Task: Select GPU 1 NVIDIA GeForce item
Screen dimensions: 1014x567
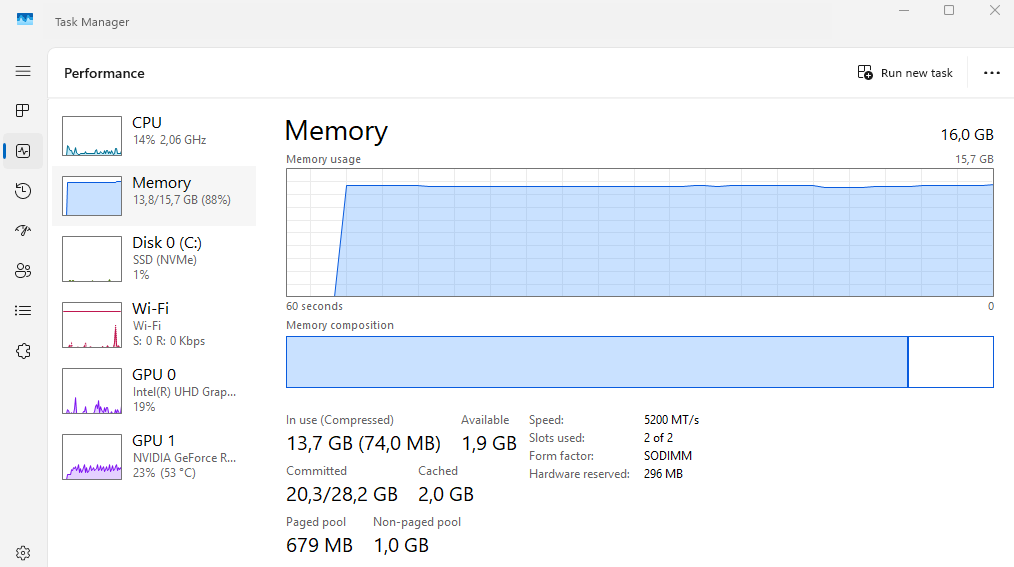Action: pos(154,456)
